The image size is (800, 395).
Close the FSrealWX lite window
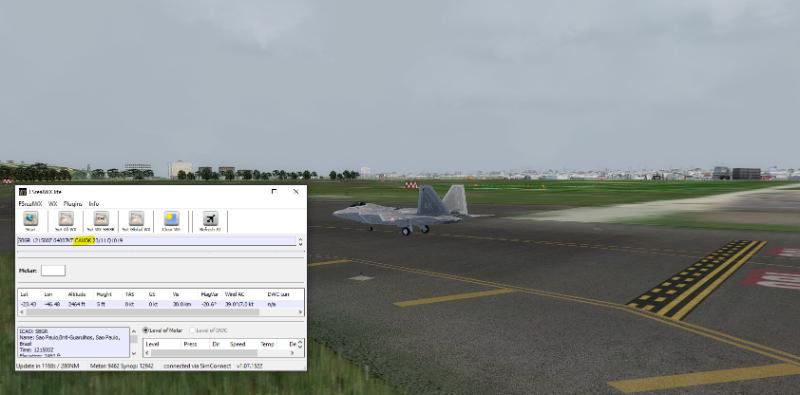[296, 192]
